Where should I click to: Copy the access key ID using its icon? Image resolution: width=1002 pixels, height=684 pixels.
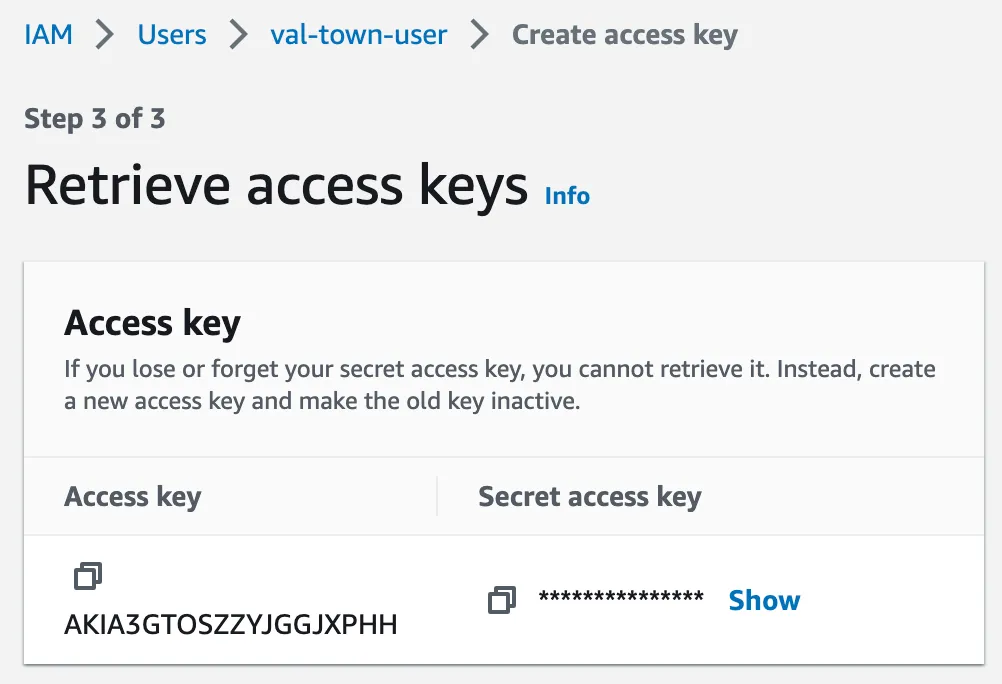88,576
